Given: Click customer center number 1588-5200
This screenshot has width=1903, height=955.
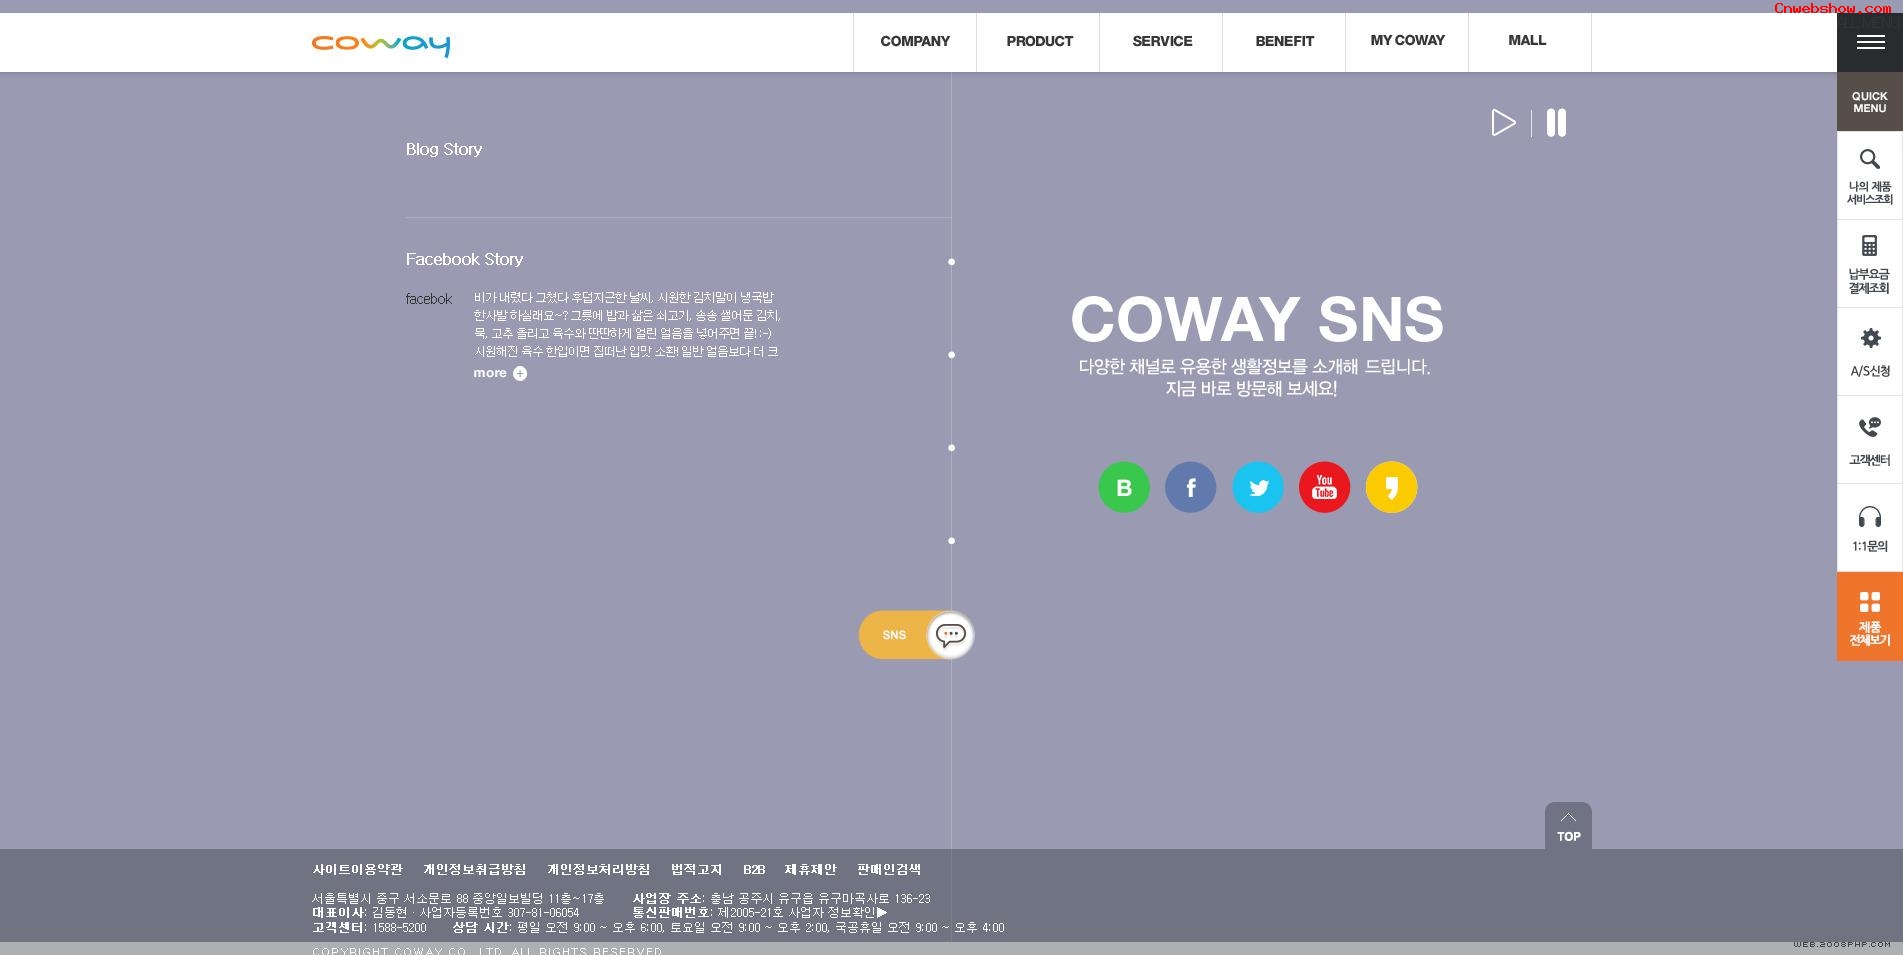Looking at the screenshot, I should pos(399,927).
